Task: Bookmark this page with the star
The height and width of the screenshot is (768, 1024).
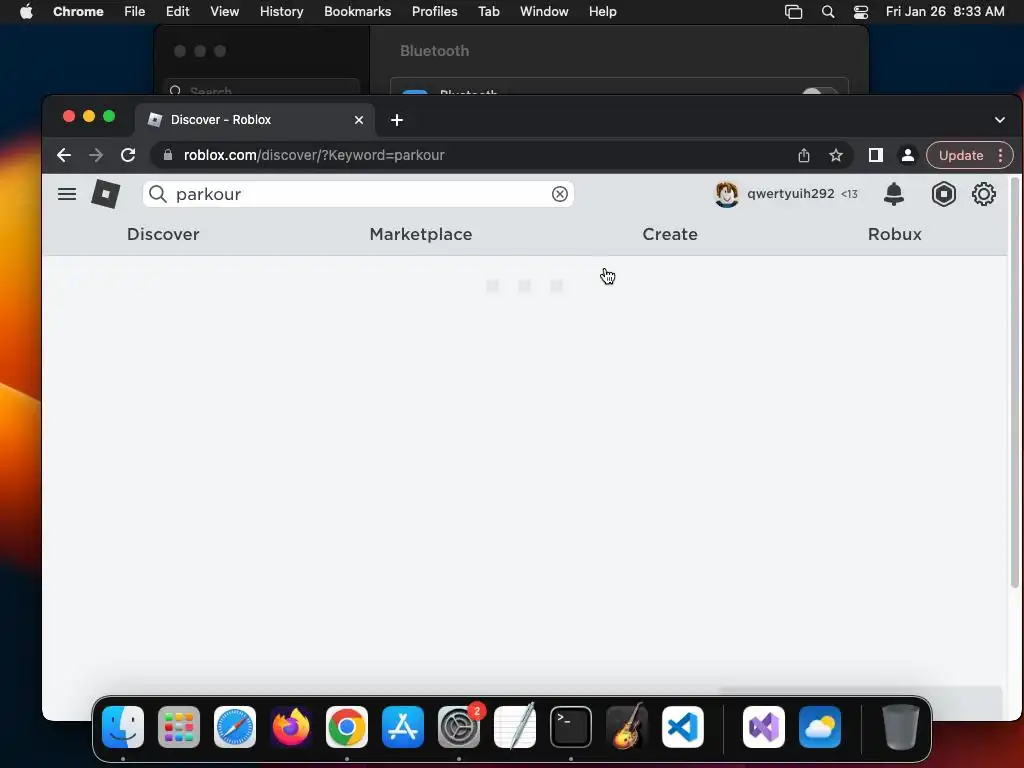Action: (836, 155)
